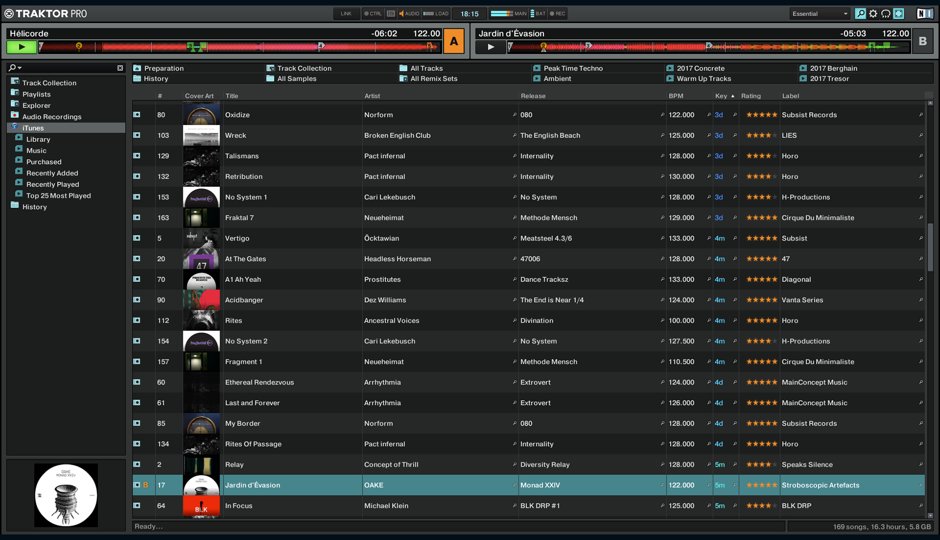Select the Peak Time Techno favorite
Screen dimensions: 940x540
coord(572,68)
